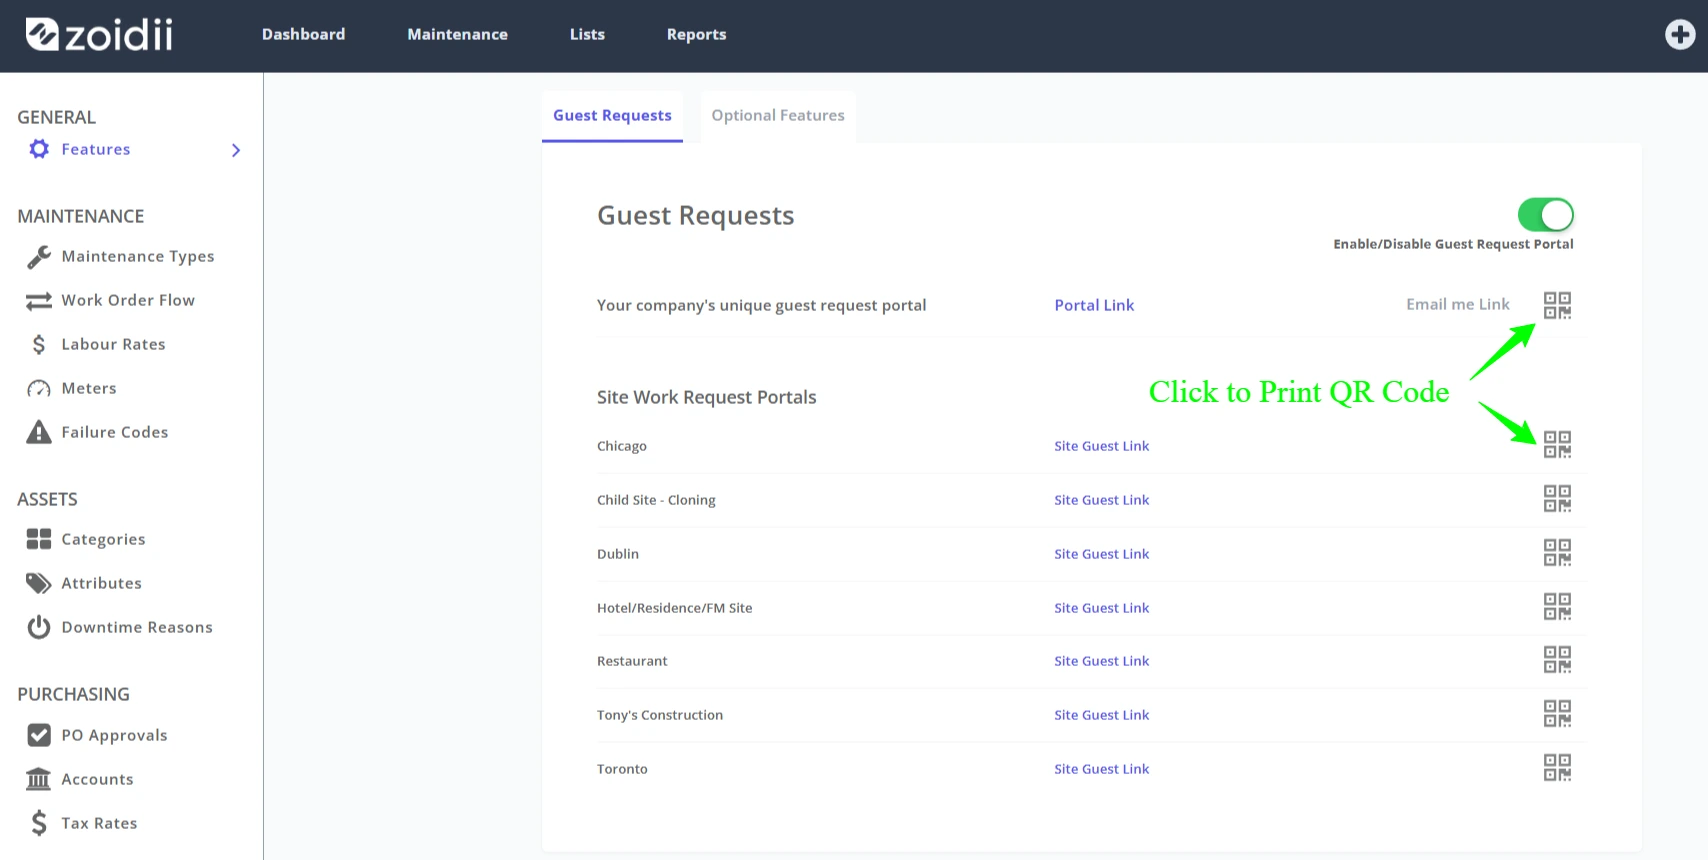Select the Guest Requests tab
The height and width of the screenshot is (860, 1708).
(x=612, y=116)
